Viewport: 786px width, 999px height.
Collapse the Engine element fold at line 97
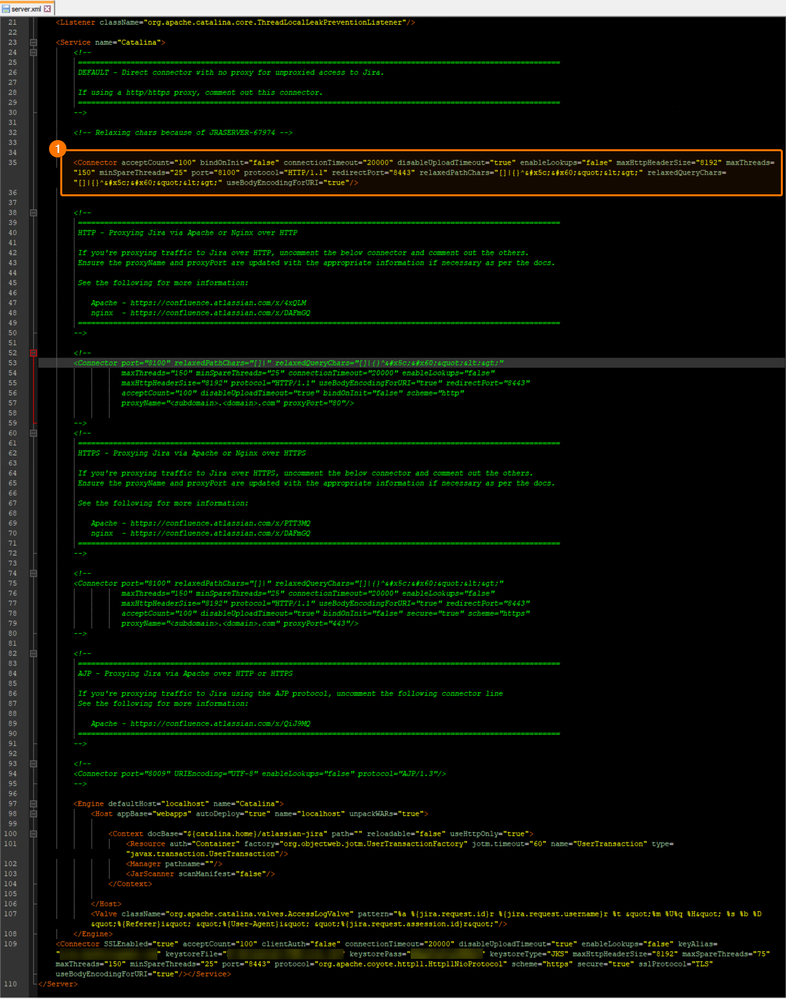coord(34,804)
